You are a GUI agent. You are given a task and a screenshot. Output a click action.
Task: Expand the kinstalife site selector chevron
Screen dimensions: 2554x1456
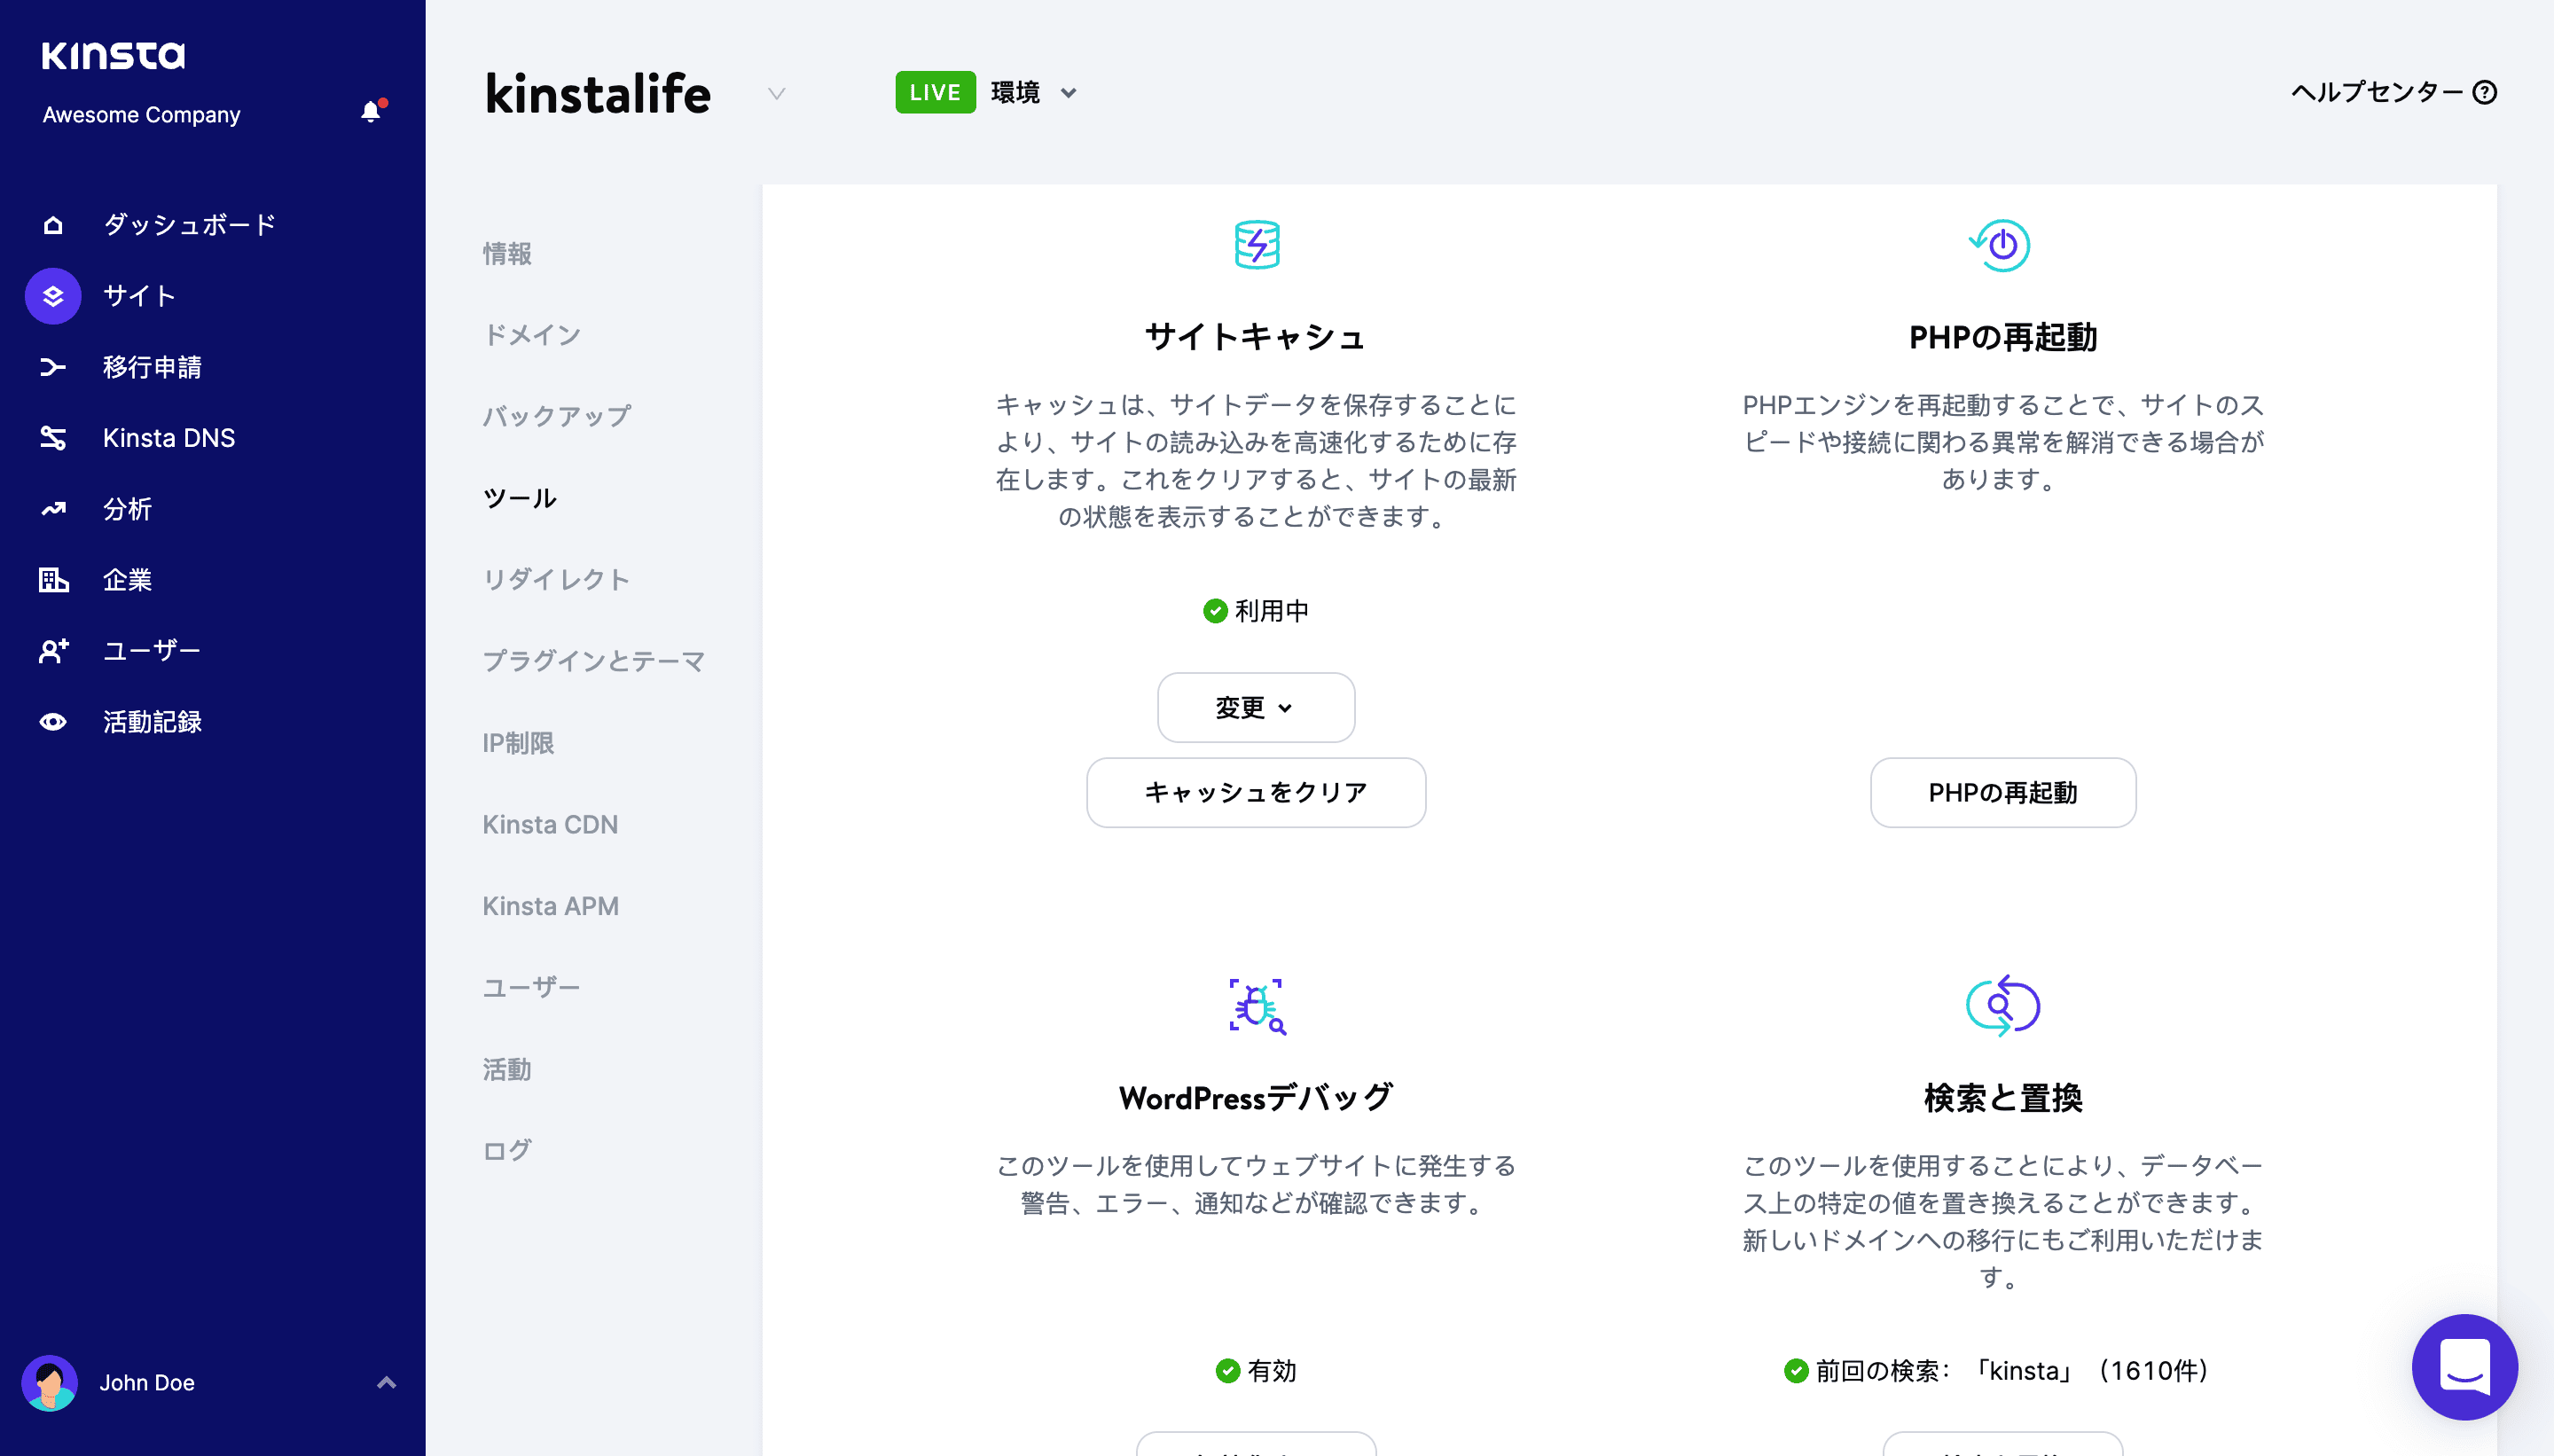coord(777,94)
